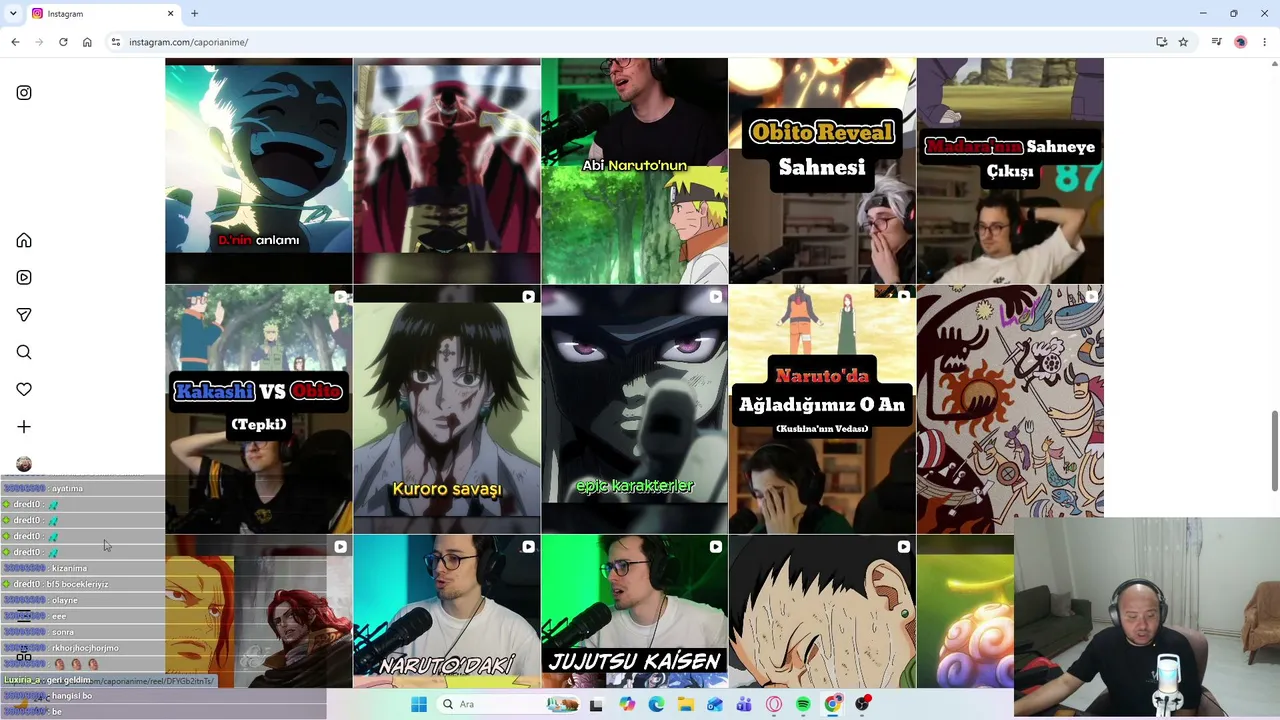The image size is (1280, 720).
Task: Click chat message 'olayne'
Action: 64,600
